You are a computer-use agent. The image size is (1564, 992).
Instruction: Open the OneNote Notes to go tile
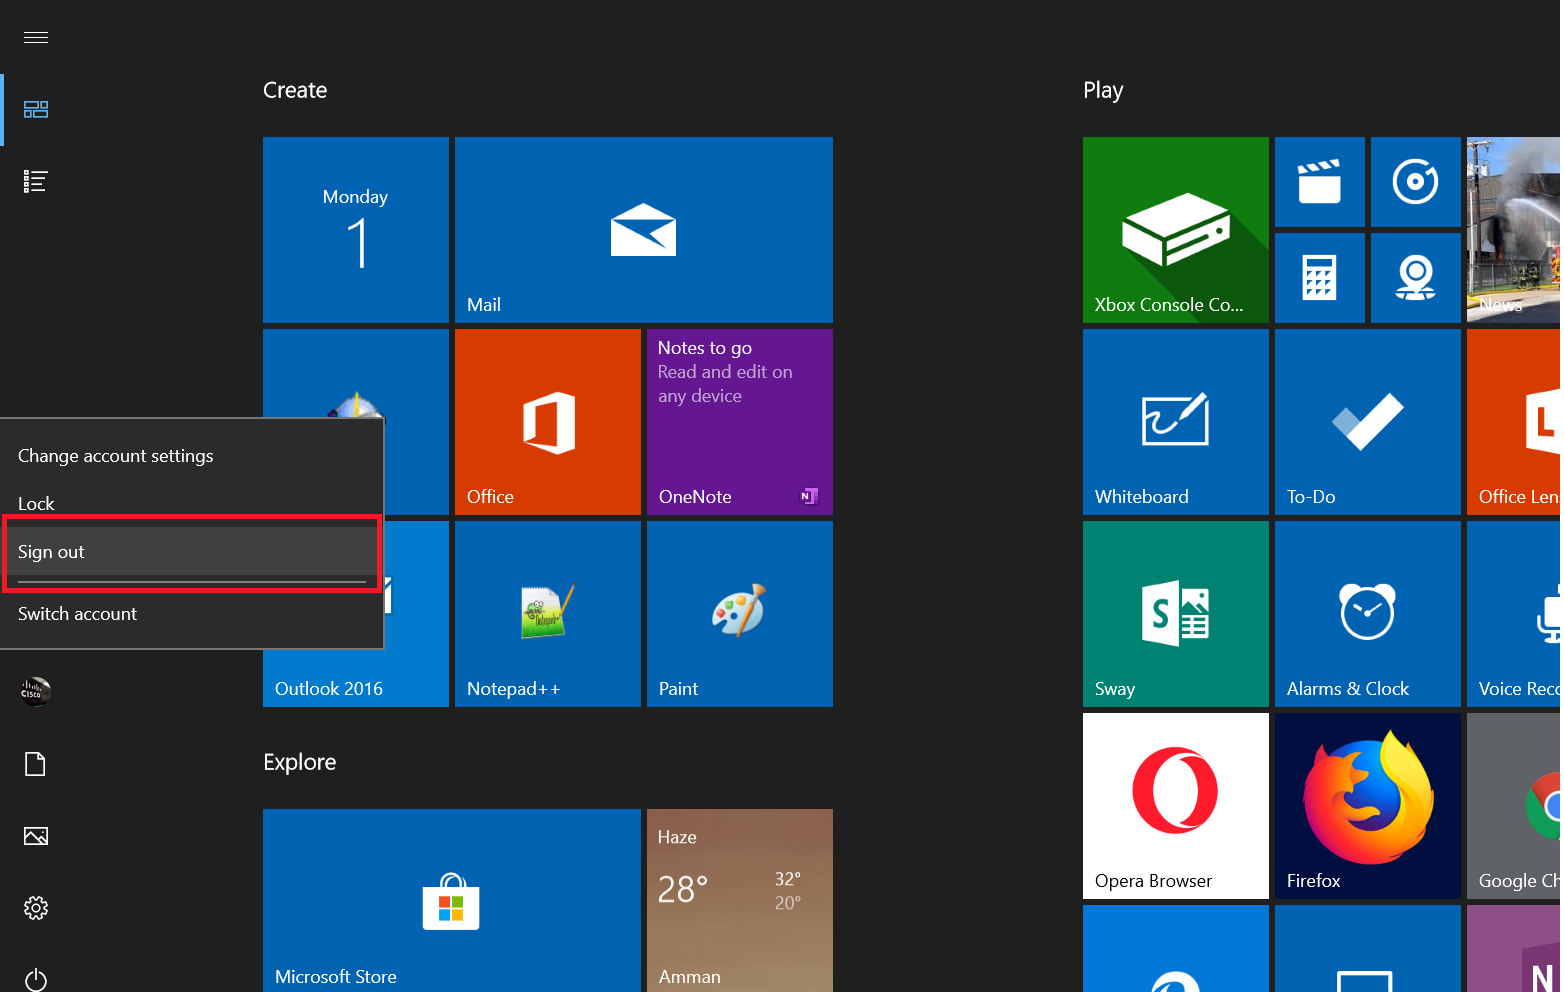(x=740, y=422)
